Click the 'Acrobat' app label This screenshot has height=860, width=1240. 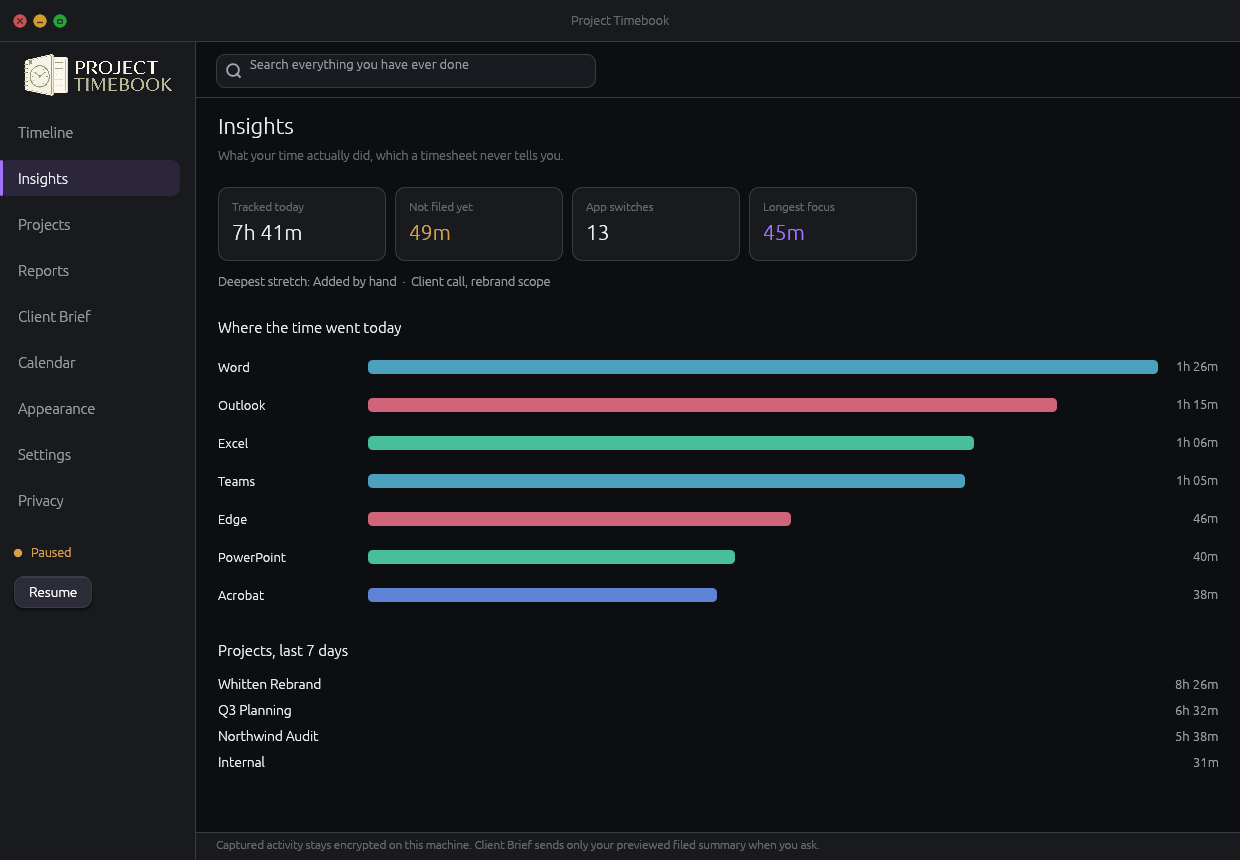pos(241,595)
